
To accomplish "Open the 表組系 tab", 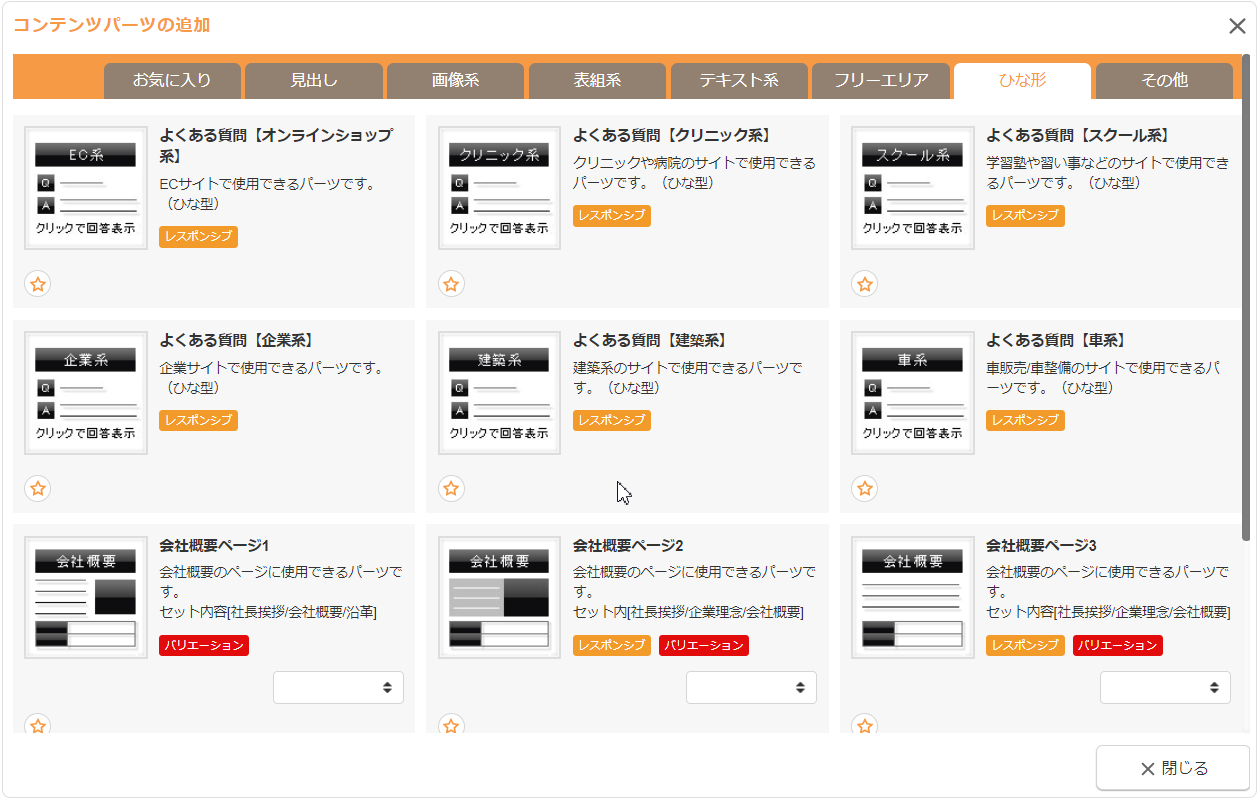I will (597, 81).
